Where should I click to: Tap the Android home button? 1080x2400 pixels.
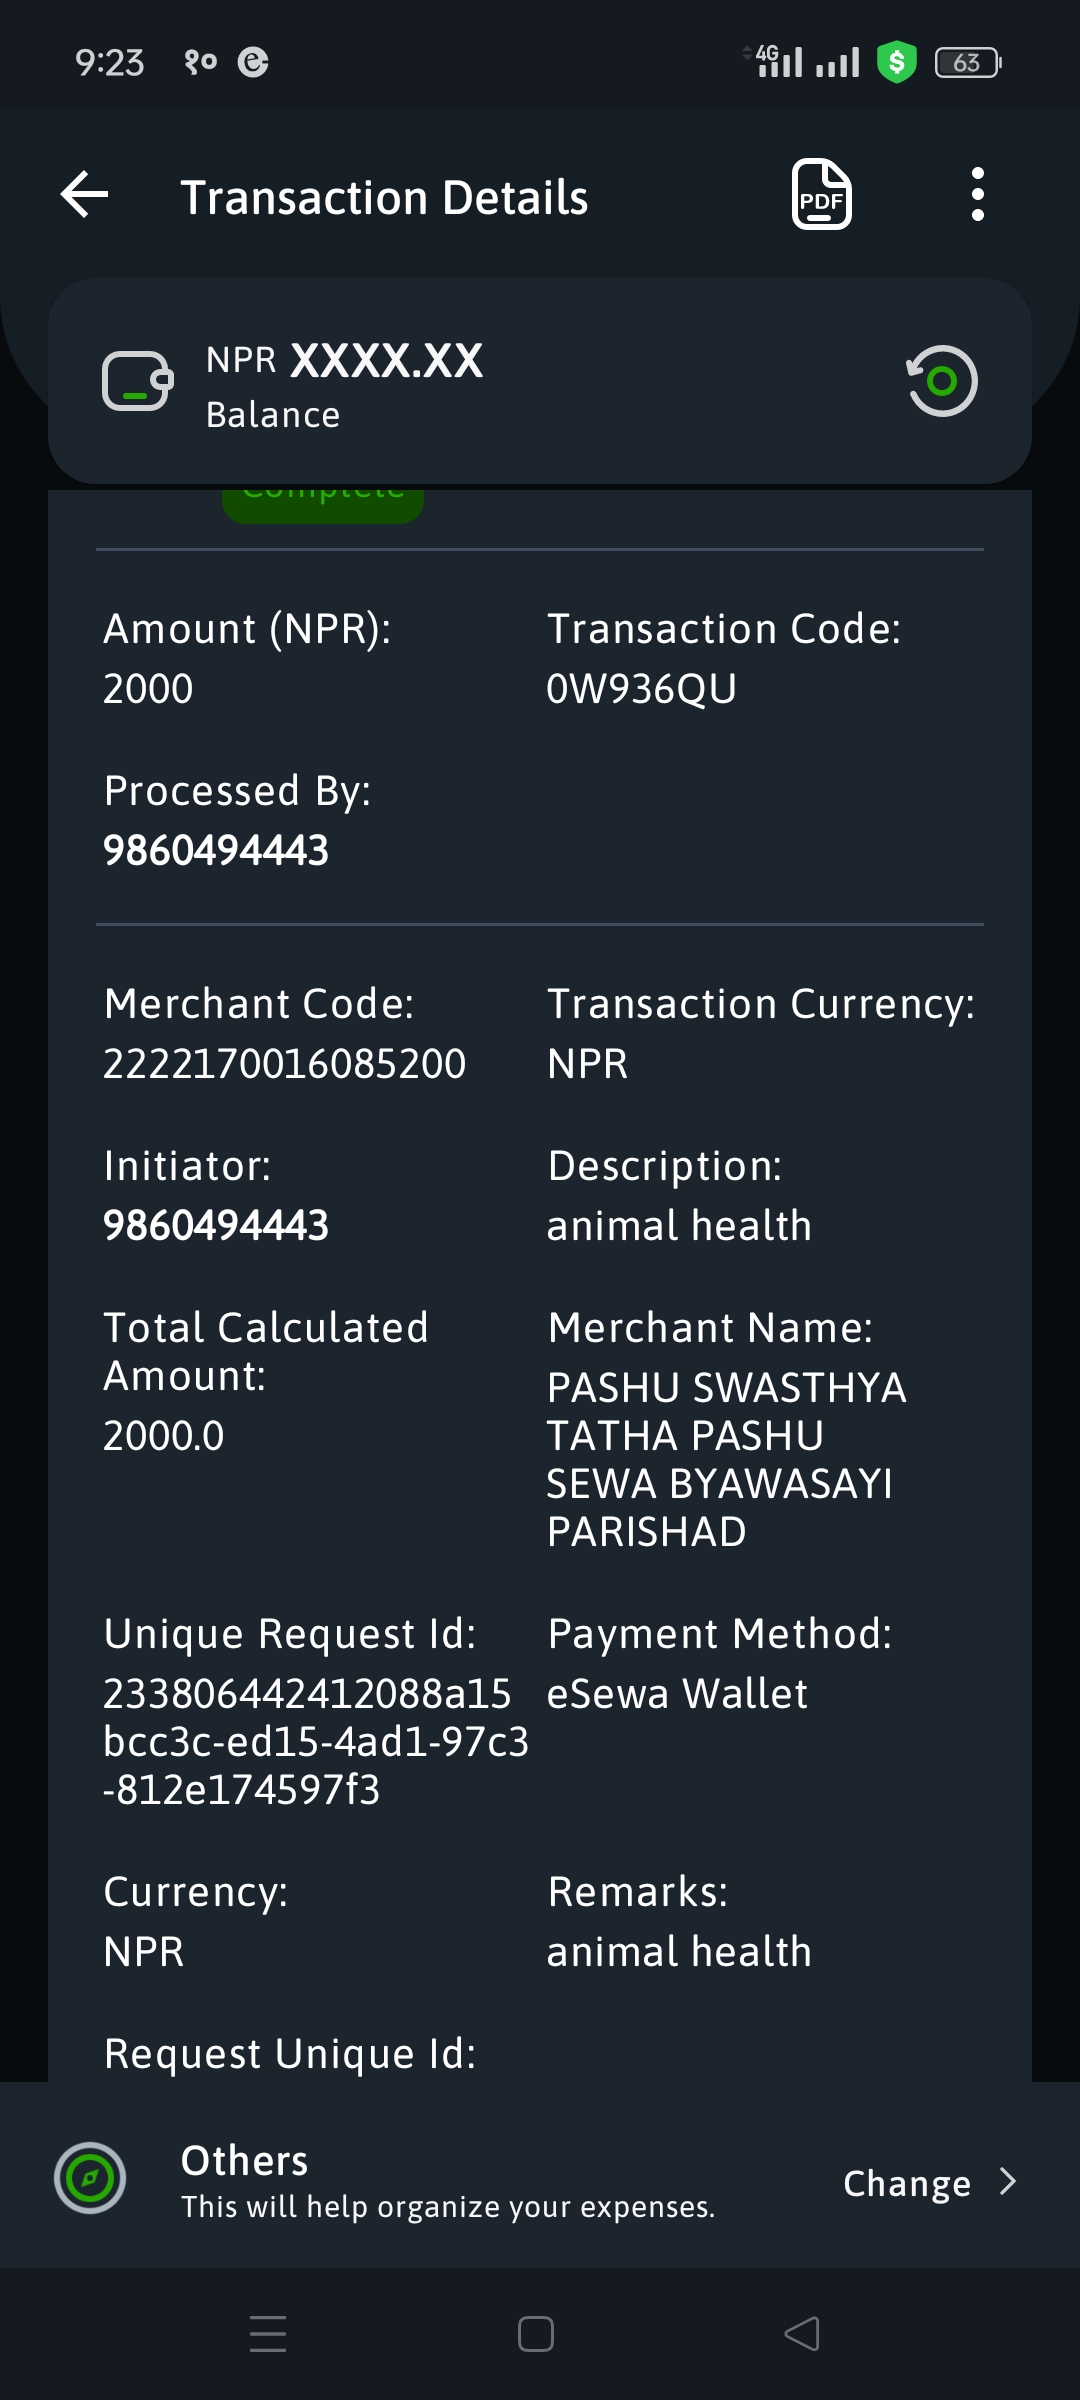tap(536, 2334)
